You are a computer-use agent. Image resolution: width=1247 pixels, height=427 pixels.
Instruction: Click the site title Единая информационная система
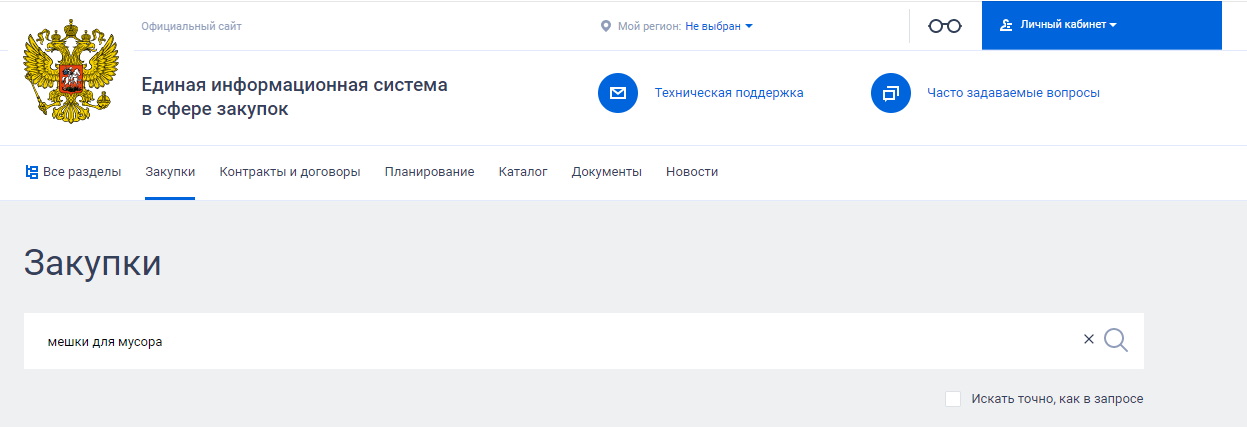[x=295, y=97]
